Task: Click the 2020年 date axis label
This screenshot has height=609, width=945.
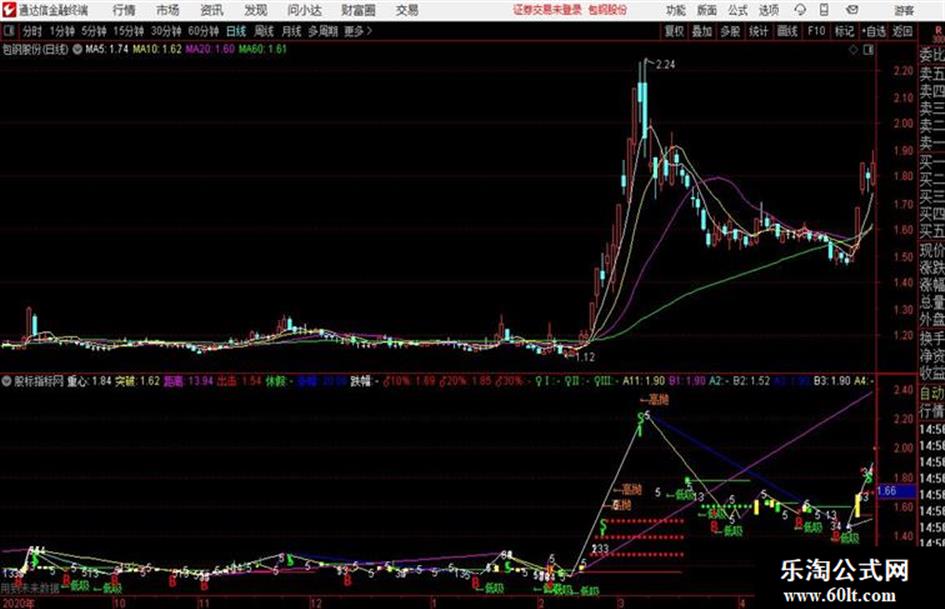Action: tap(18, 603)
